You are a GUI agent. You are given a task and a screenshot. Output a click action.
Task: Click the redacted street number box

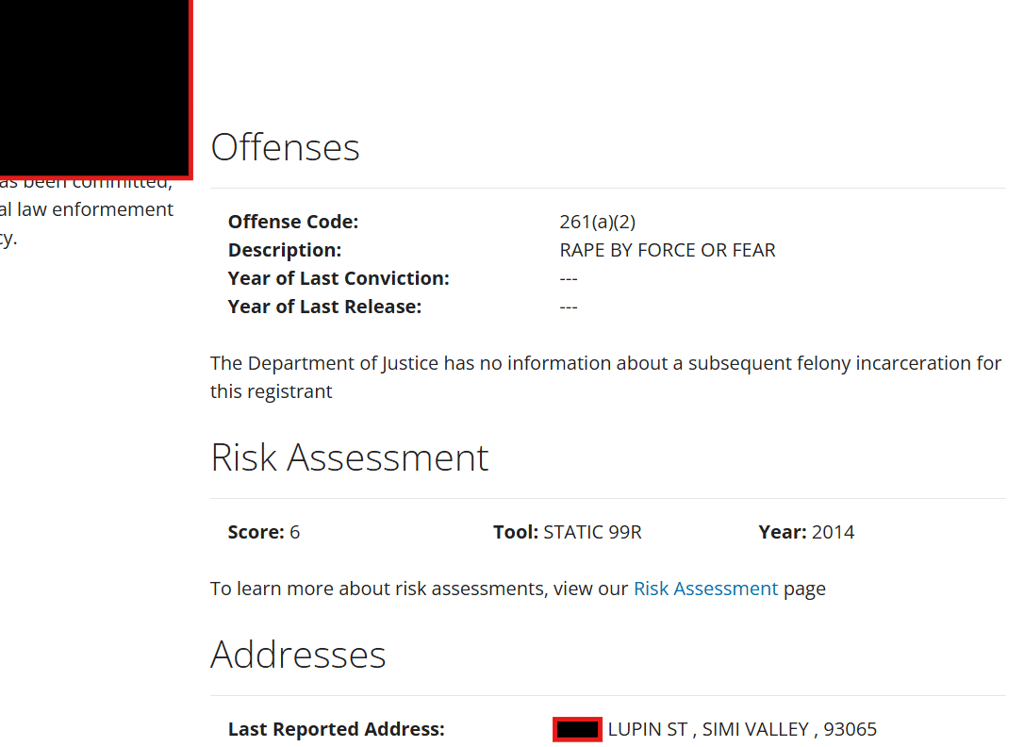coord(577,729)
